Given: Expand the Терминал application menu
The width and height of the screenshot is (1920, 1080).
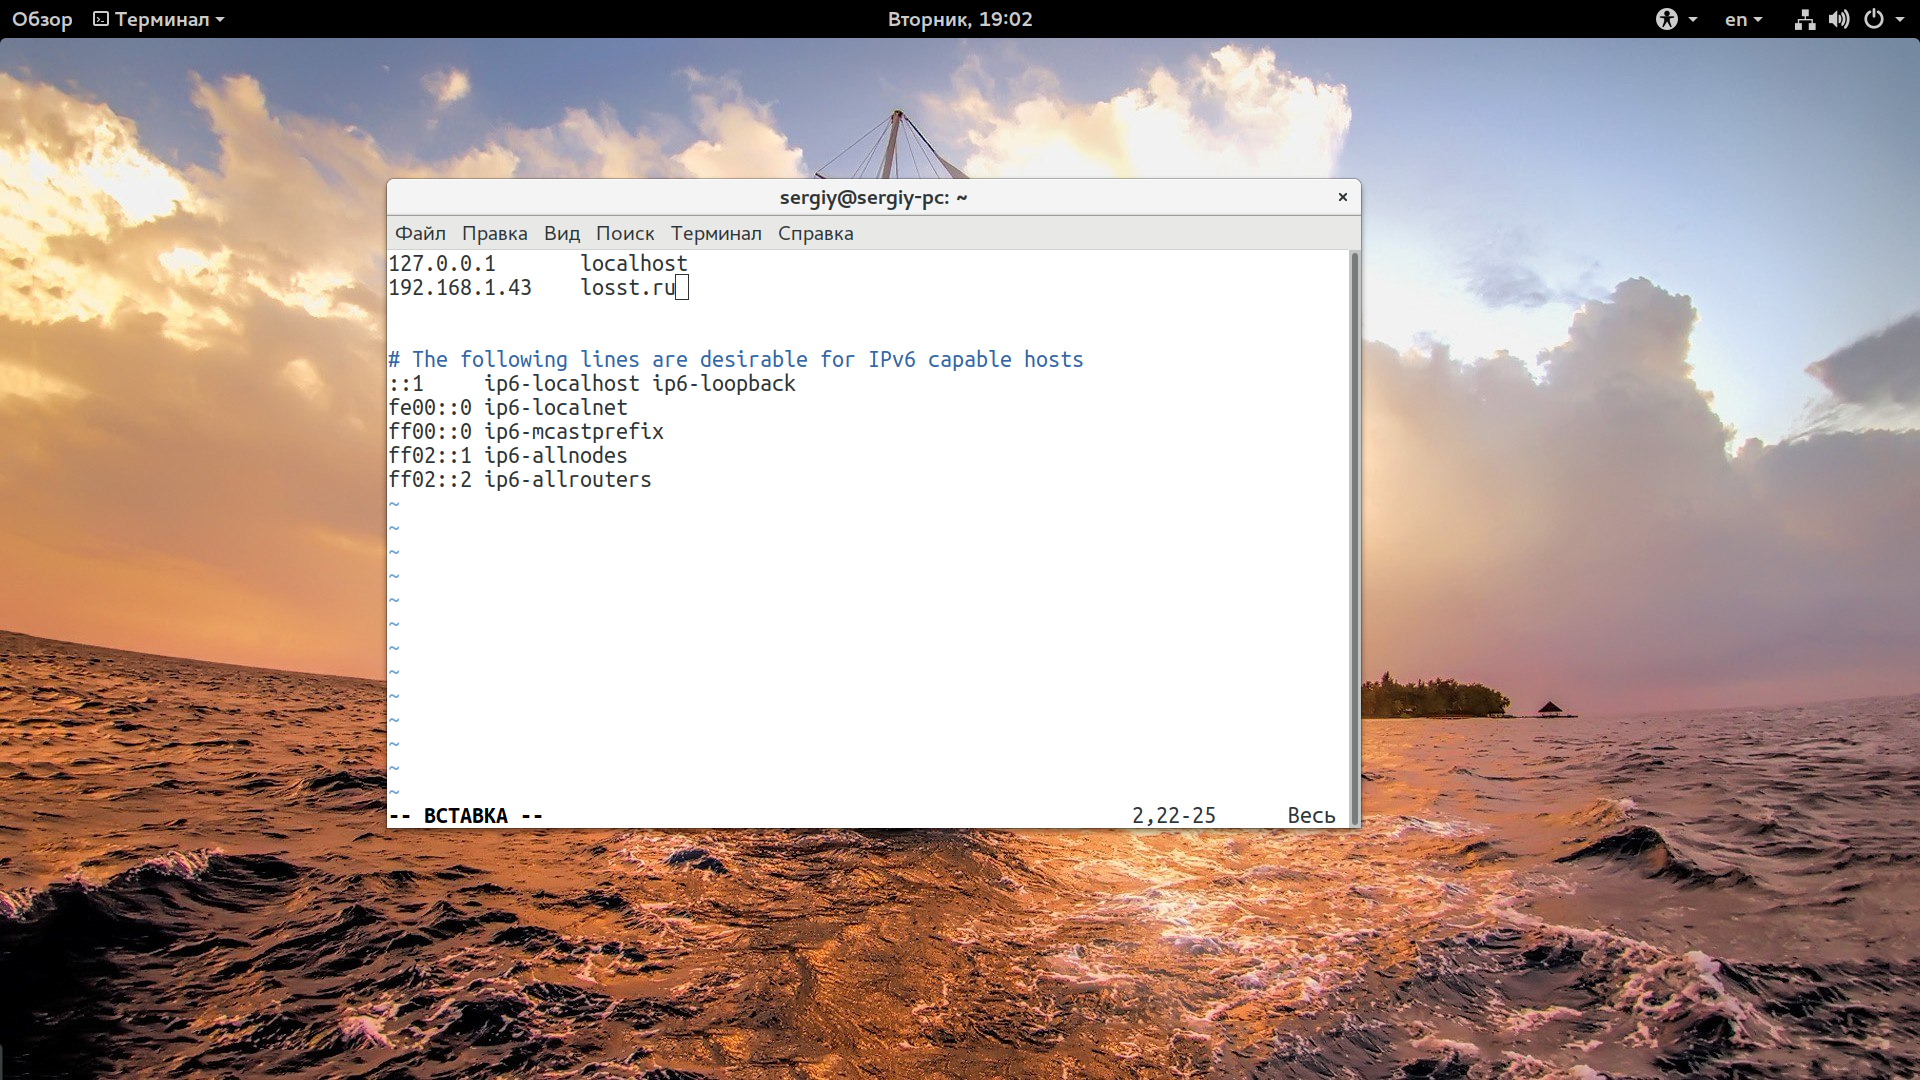Looking at the screenshot, I should click(x=162, y=19).
